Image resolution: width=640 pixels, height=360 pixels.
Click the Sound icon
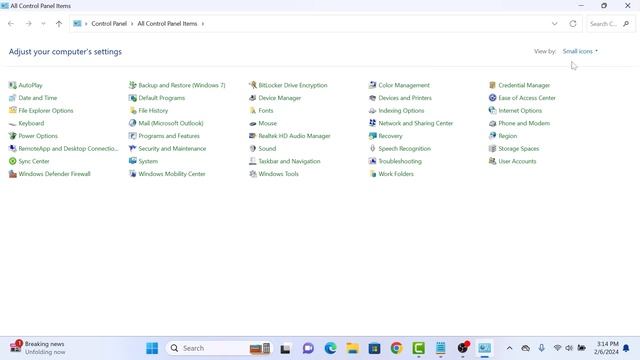coord(253,149)
